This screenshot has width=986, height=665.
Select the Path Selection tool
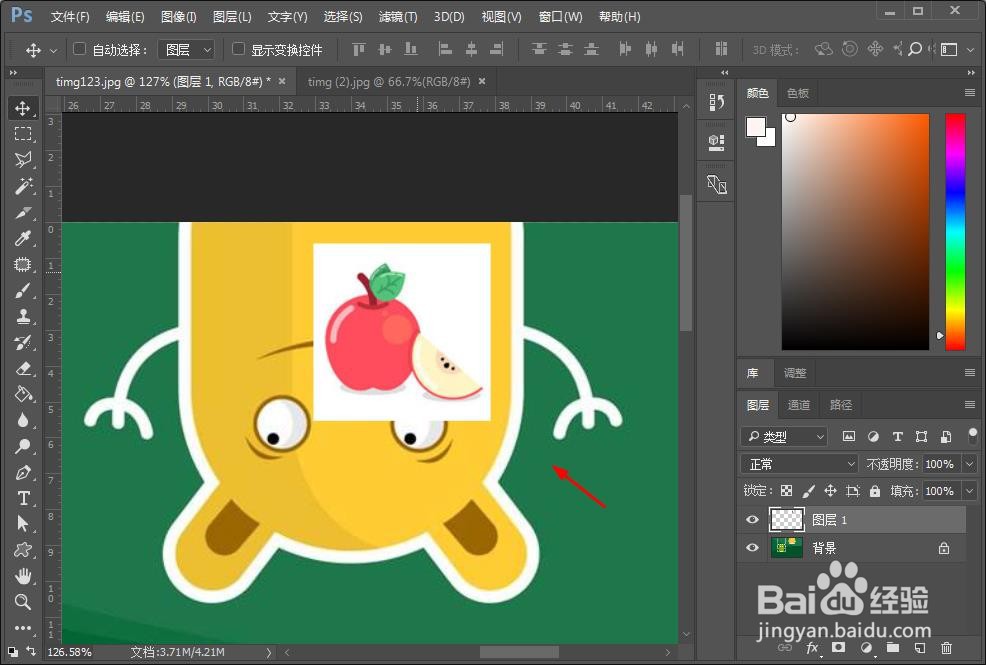(x=23, y=524)
